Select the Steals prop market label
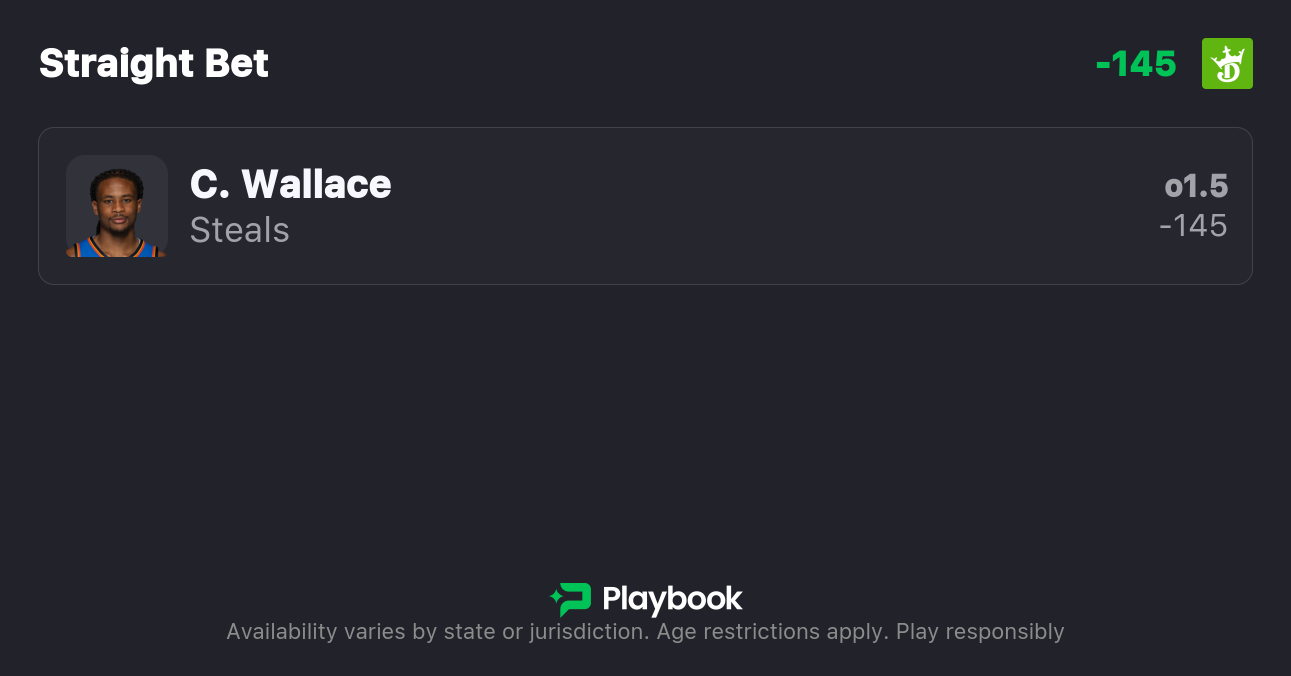The height and width of the screenshot is (676, 1291). [x=239, y=230]
